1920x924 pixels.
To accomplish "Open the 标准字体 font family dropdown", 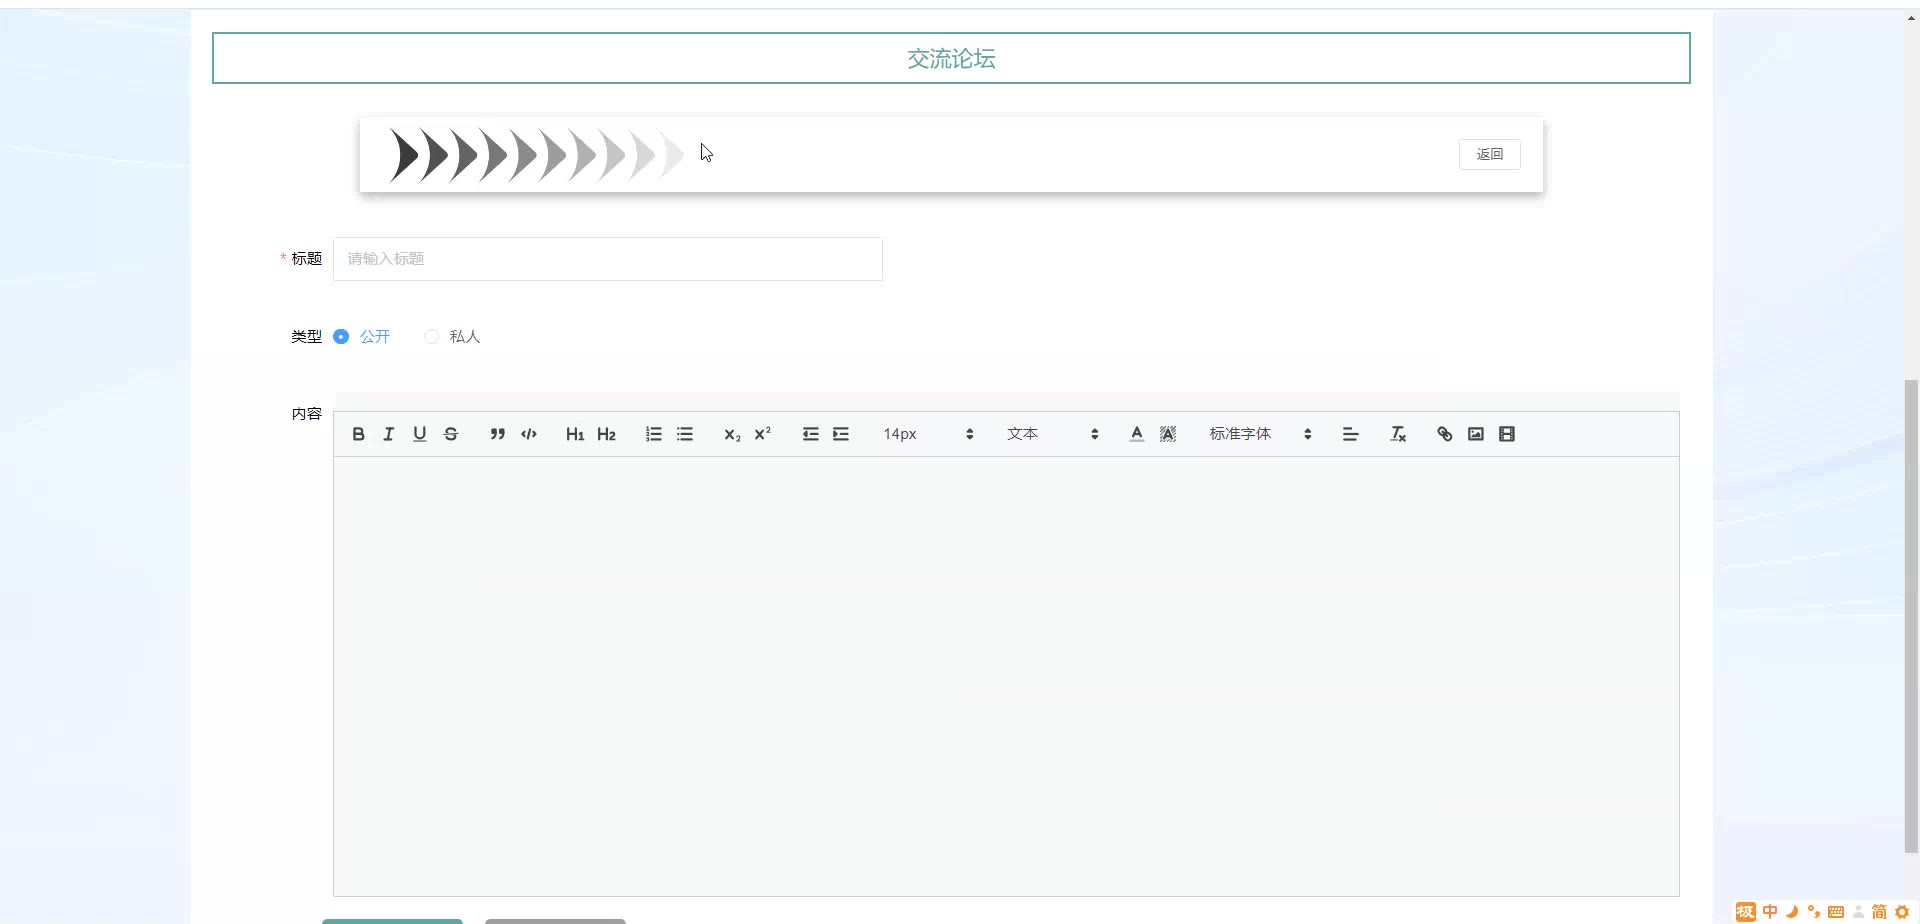I will click(x=1260, y=434).
